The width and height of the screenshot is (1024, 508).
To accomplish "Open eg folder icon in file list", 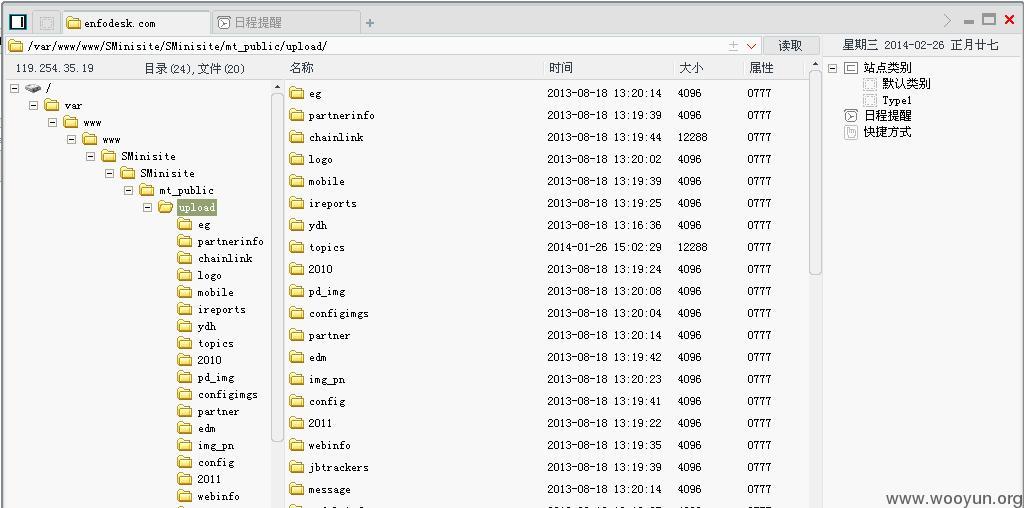I will click(297, 93).
